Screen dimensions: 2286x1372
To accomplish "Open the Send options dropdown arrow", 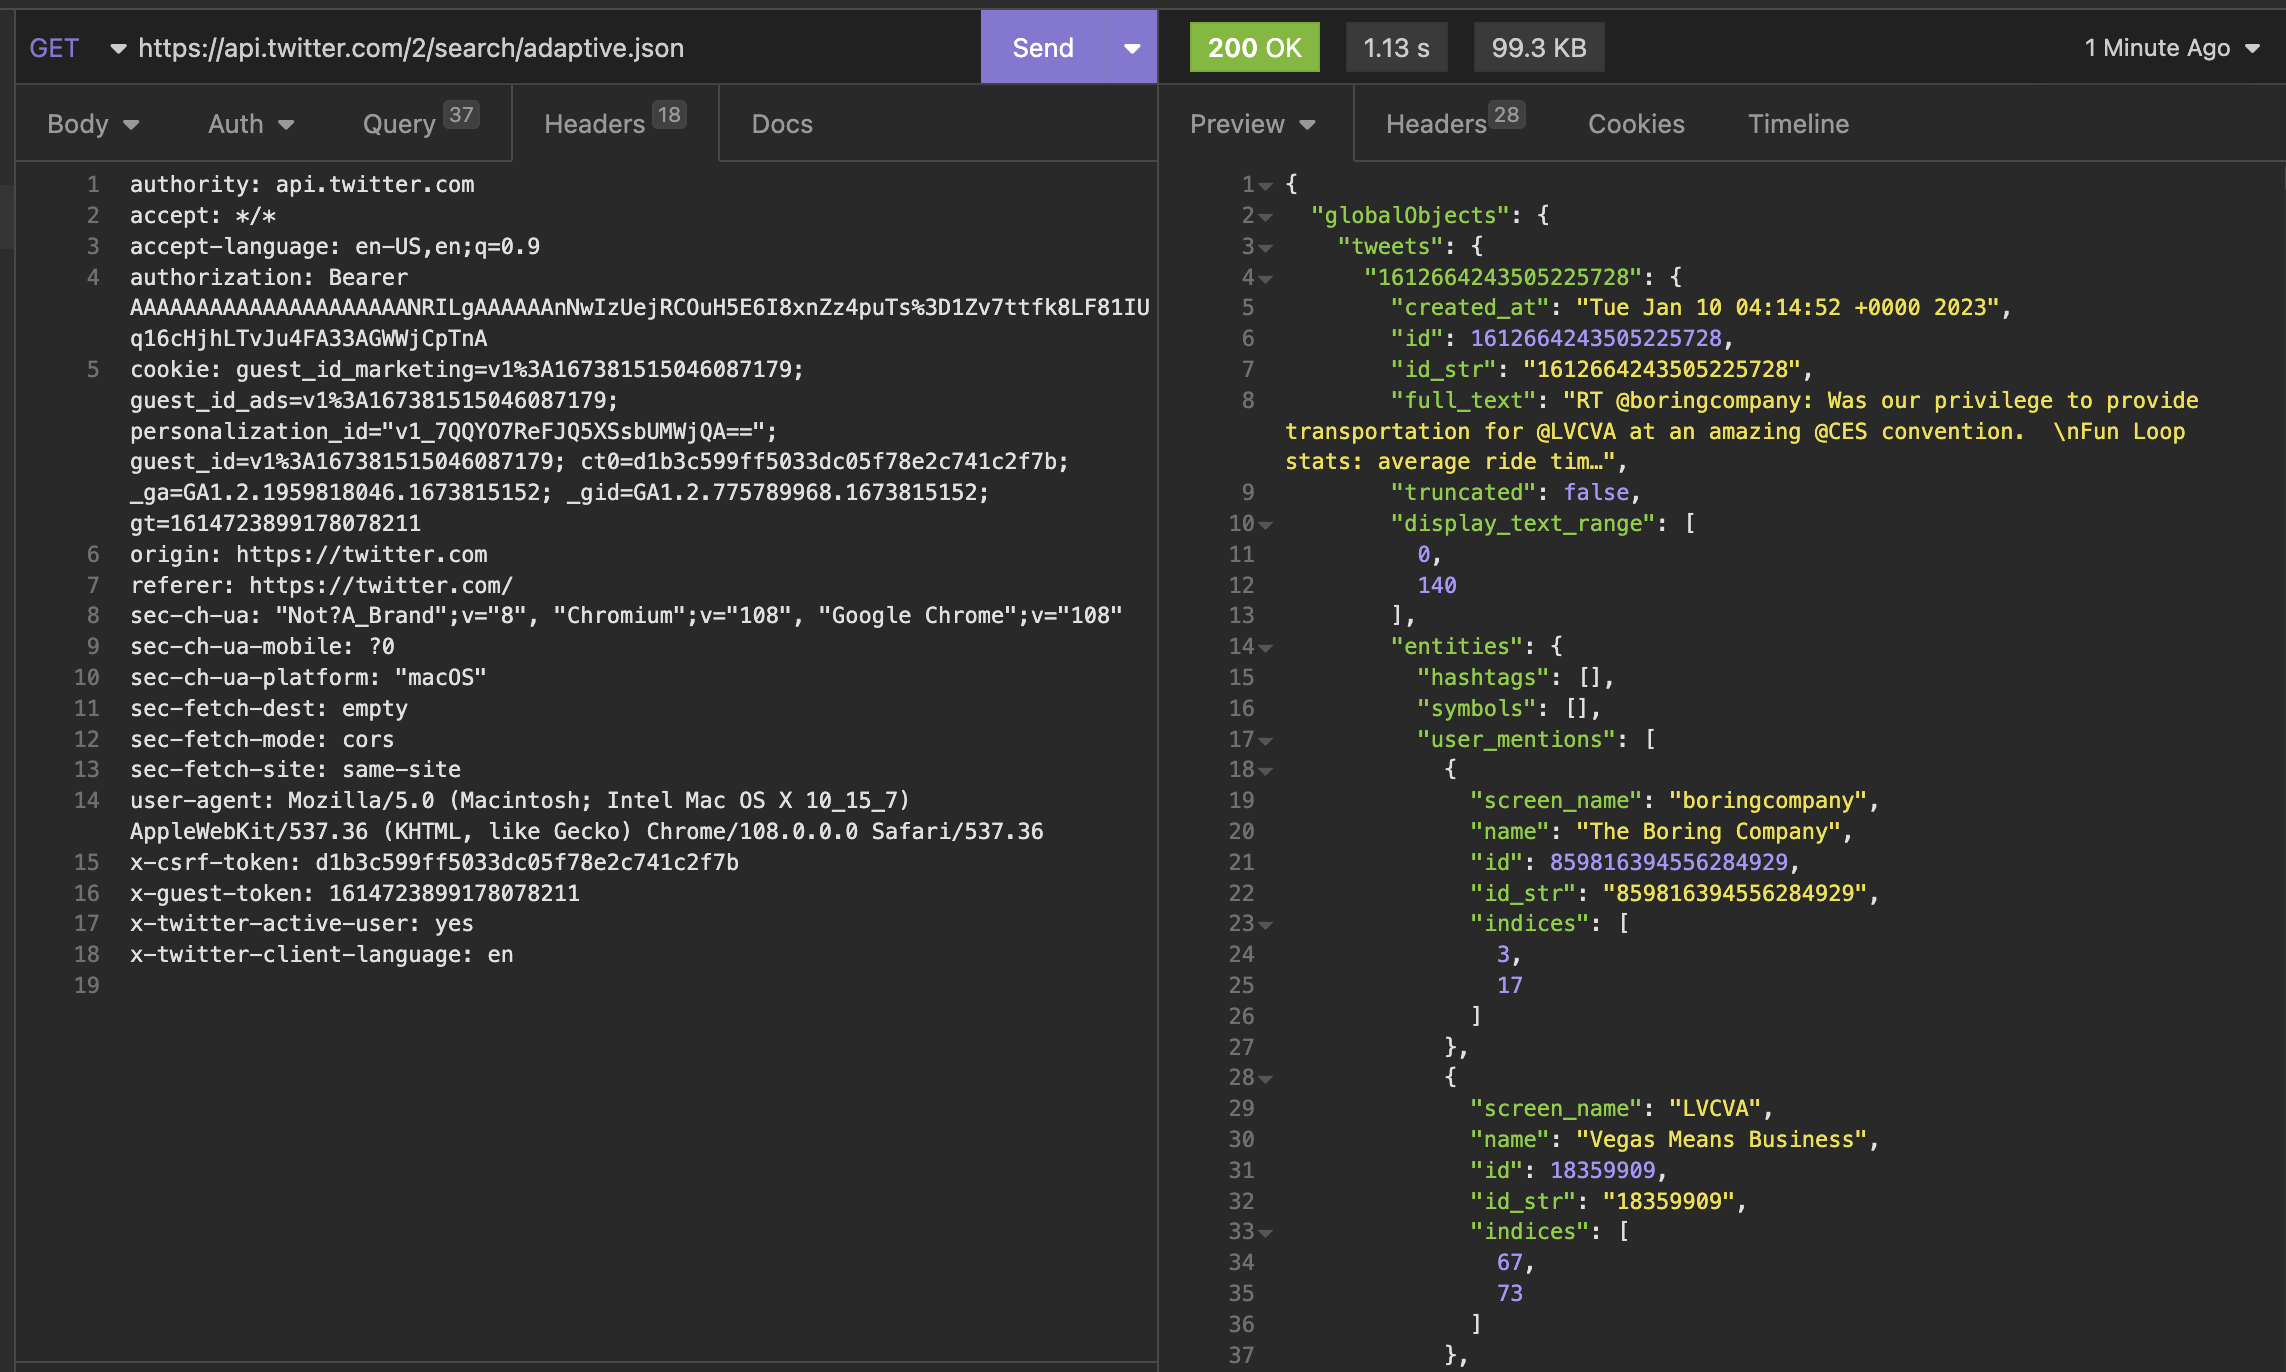I will click(x=1132, y=48).
